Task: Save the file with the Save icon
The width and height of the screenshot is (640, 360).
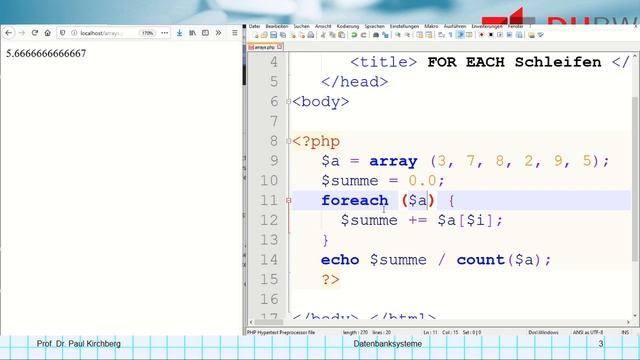Action: [x=273, y=35]
